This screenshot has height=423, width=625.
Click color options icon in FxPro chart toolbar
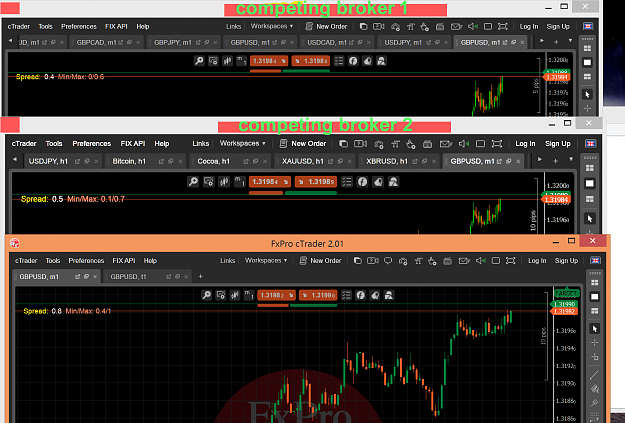(x=375, y=295)
